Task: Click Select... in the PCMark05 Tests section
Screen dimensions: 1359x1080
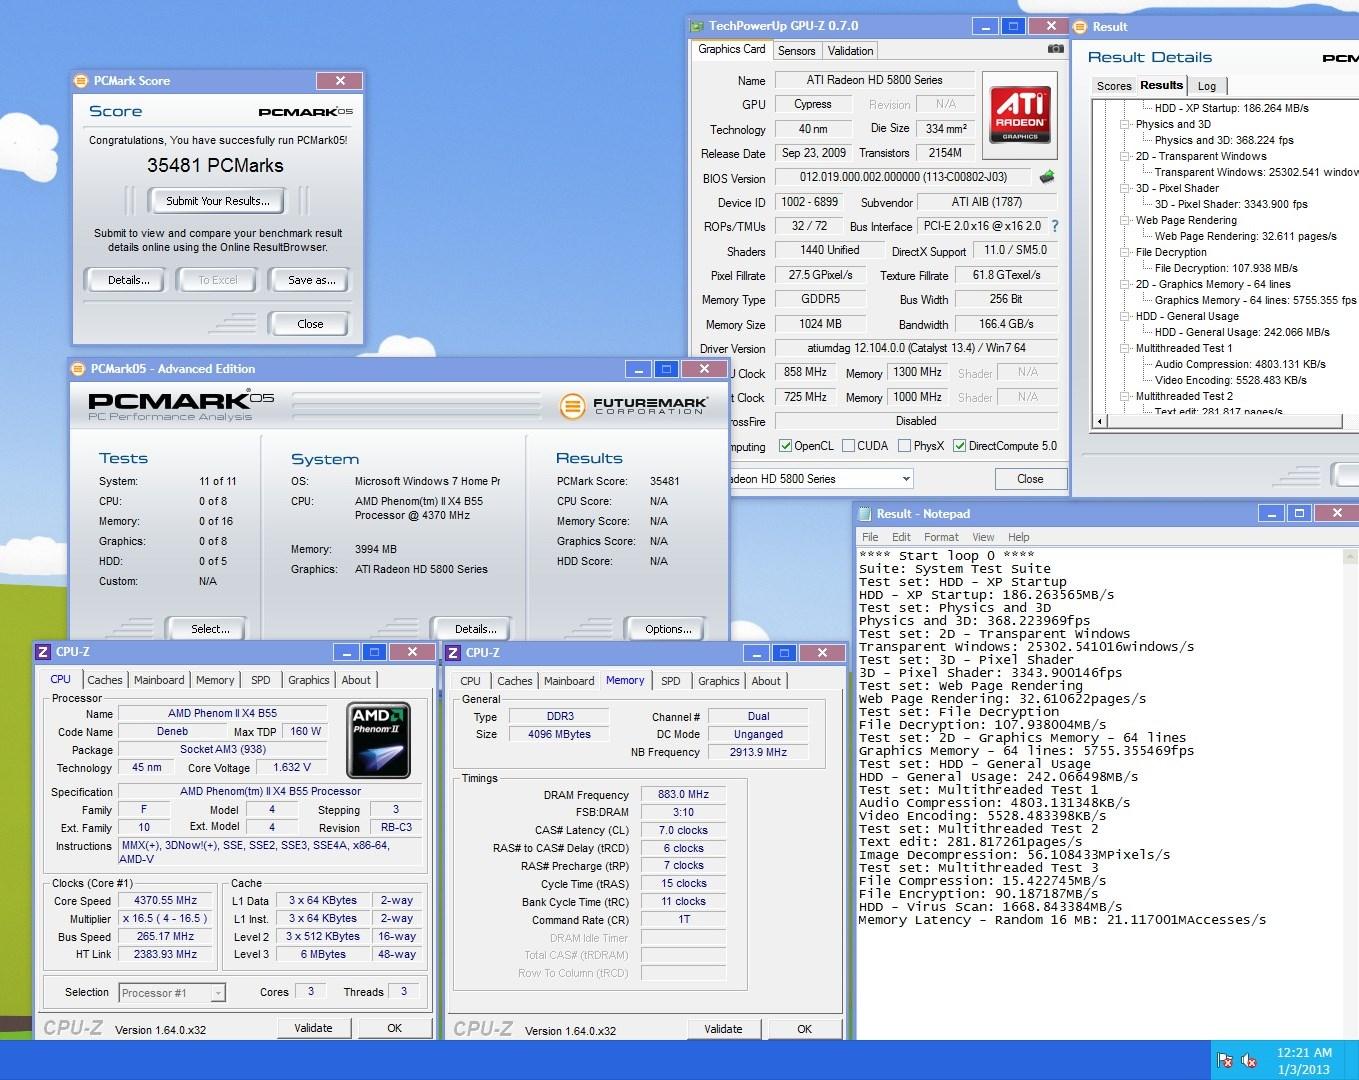Action: click(210, 629)
